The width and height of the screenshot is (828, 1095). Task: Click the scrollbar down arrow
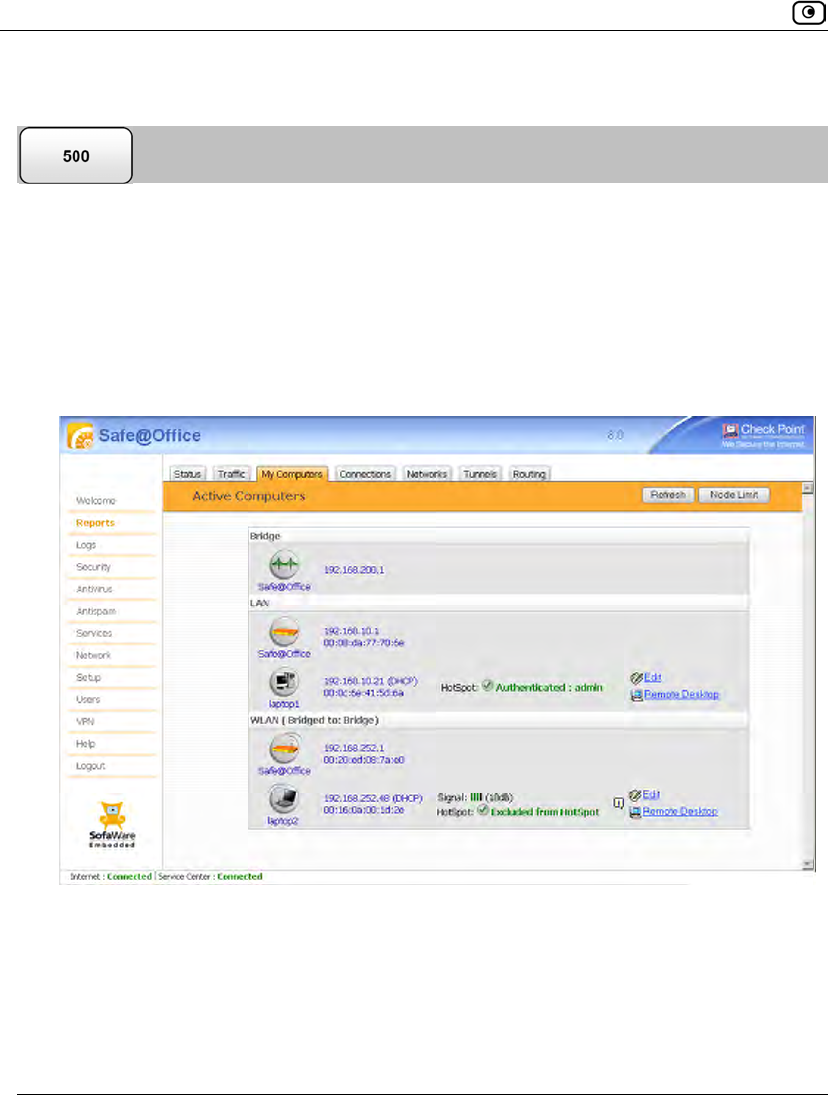coord(808,865)
